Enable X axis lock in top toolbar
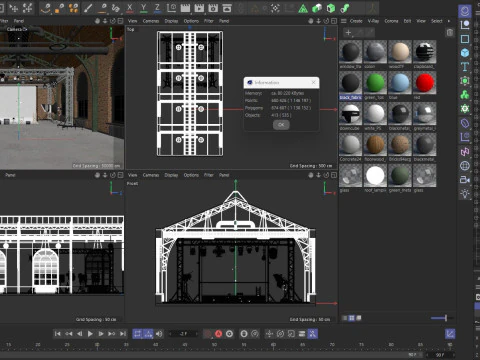 (130, 8)
